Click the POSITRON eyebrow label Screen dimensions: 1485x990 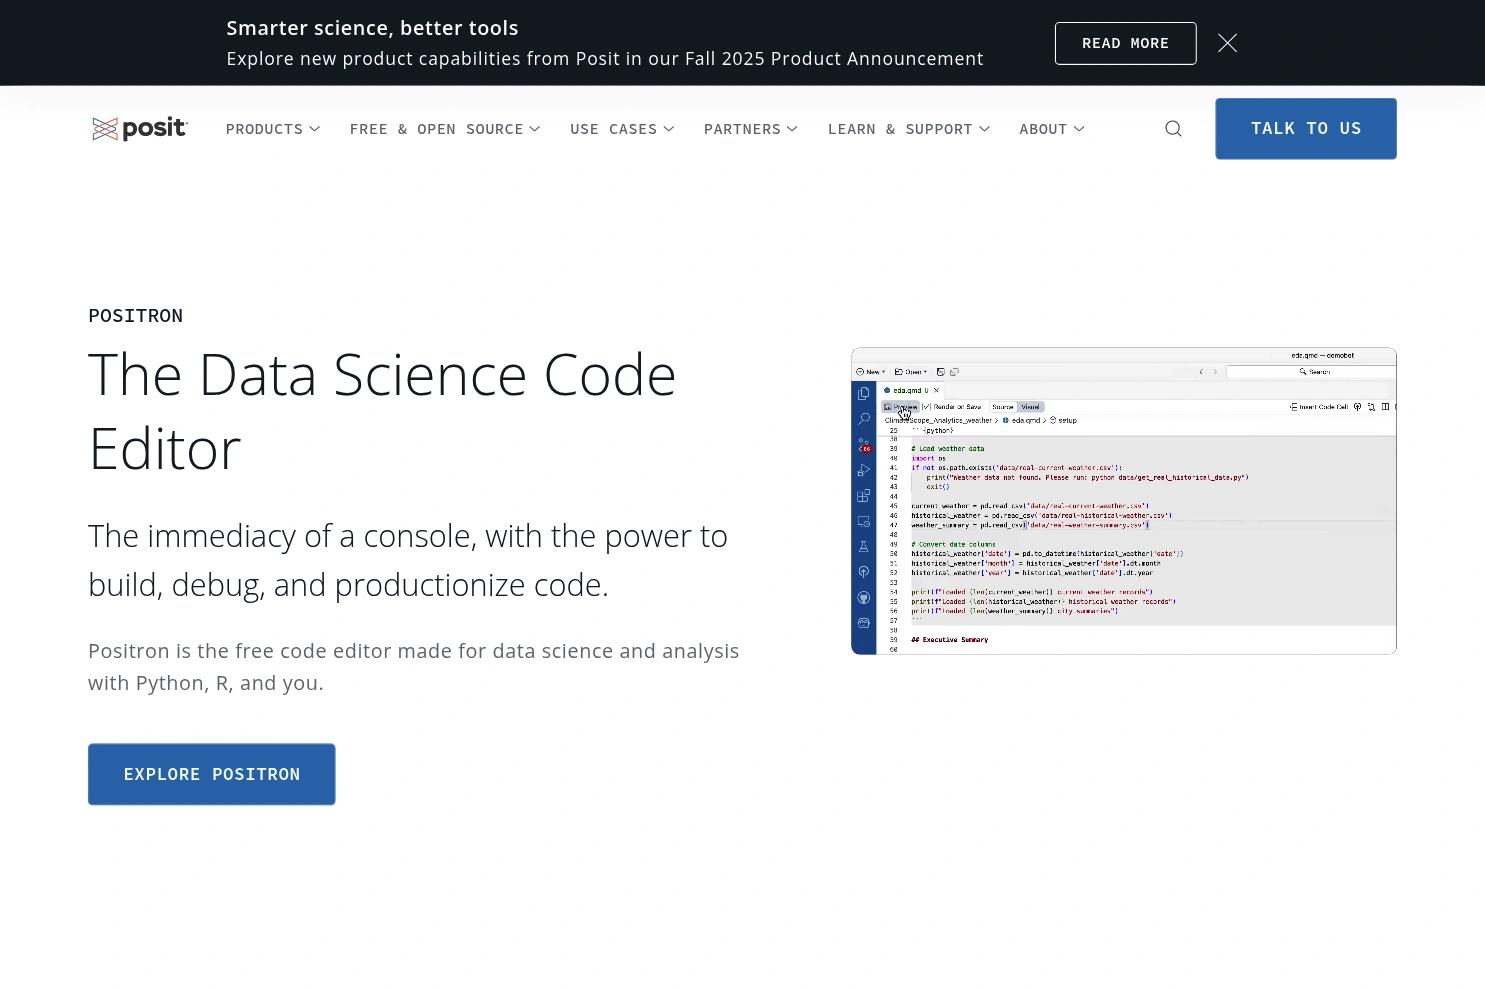[x=135, y=316]
